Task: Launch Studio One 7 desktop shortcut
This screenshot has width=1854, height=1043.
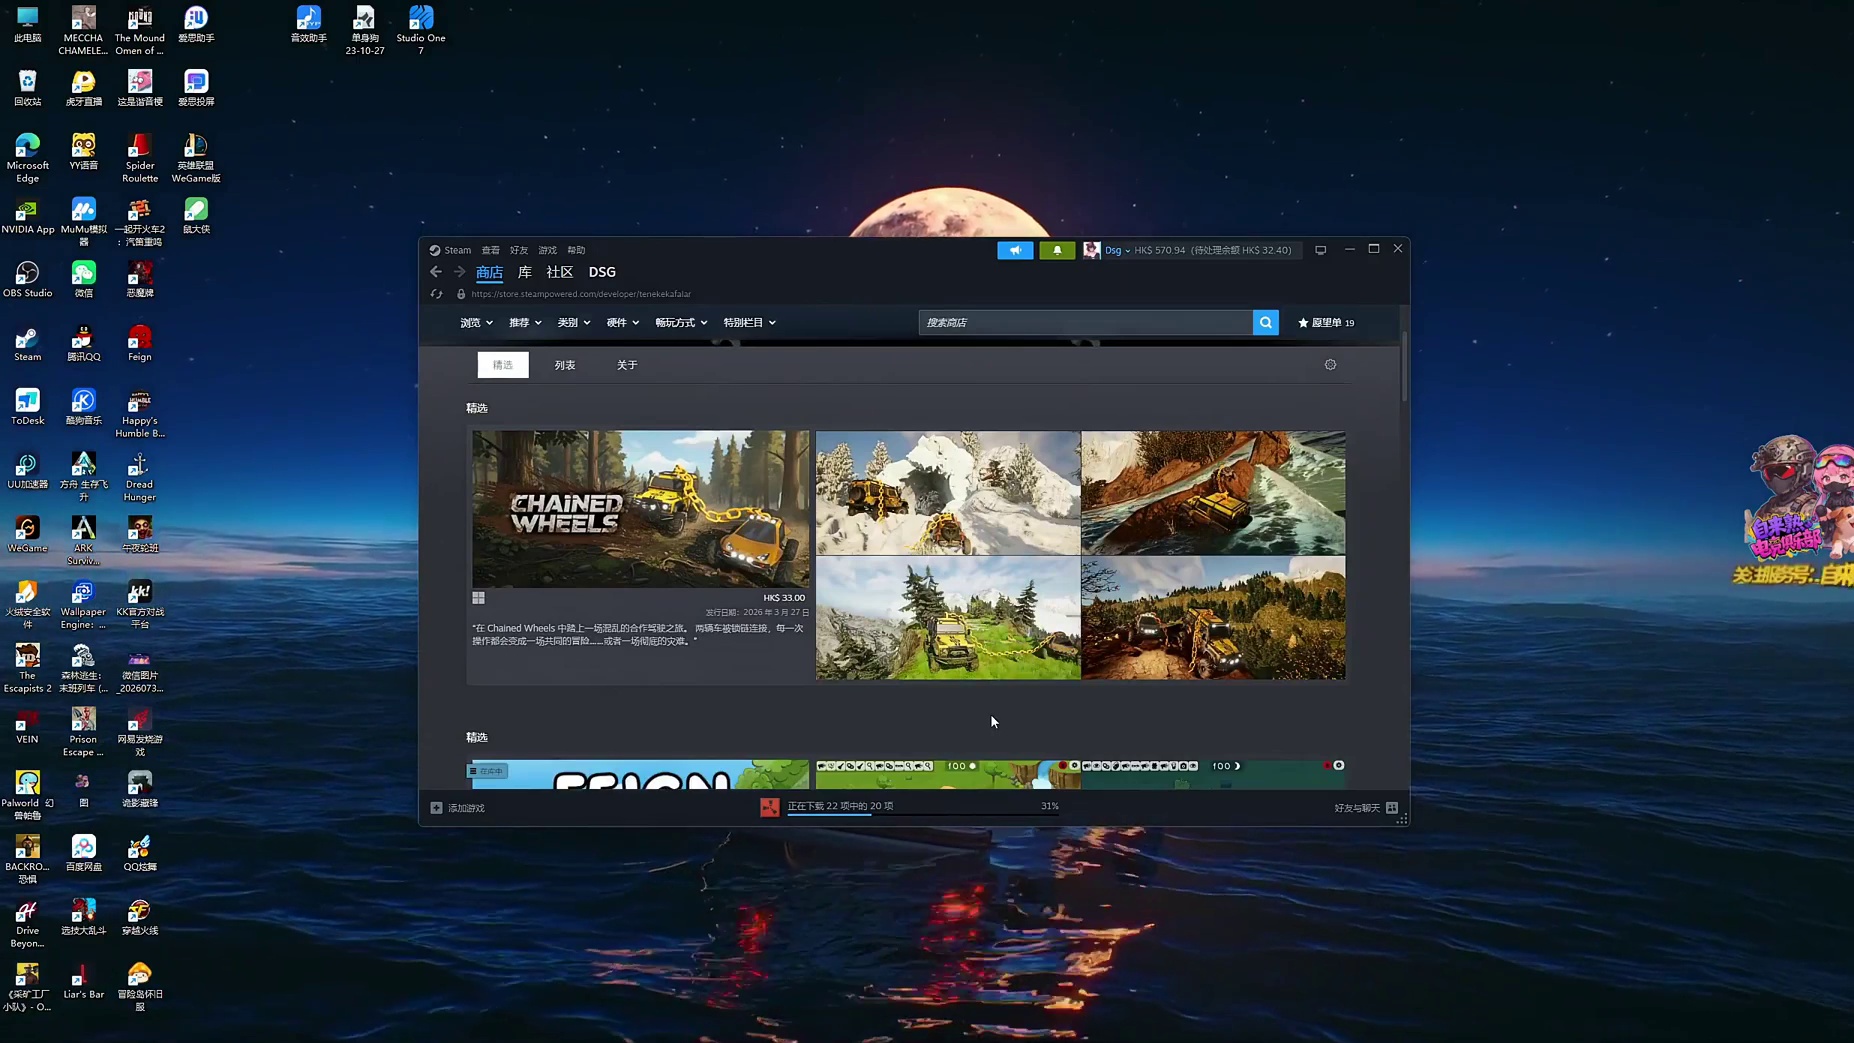Action: pos(421,31)
